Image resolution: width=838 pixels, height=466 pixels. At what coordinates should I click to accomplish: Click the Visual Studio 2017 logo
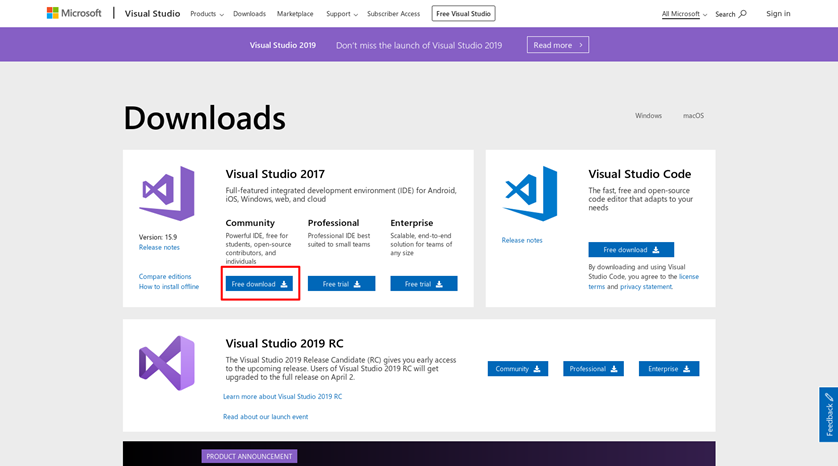pos(167,193)
